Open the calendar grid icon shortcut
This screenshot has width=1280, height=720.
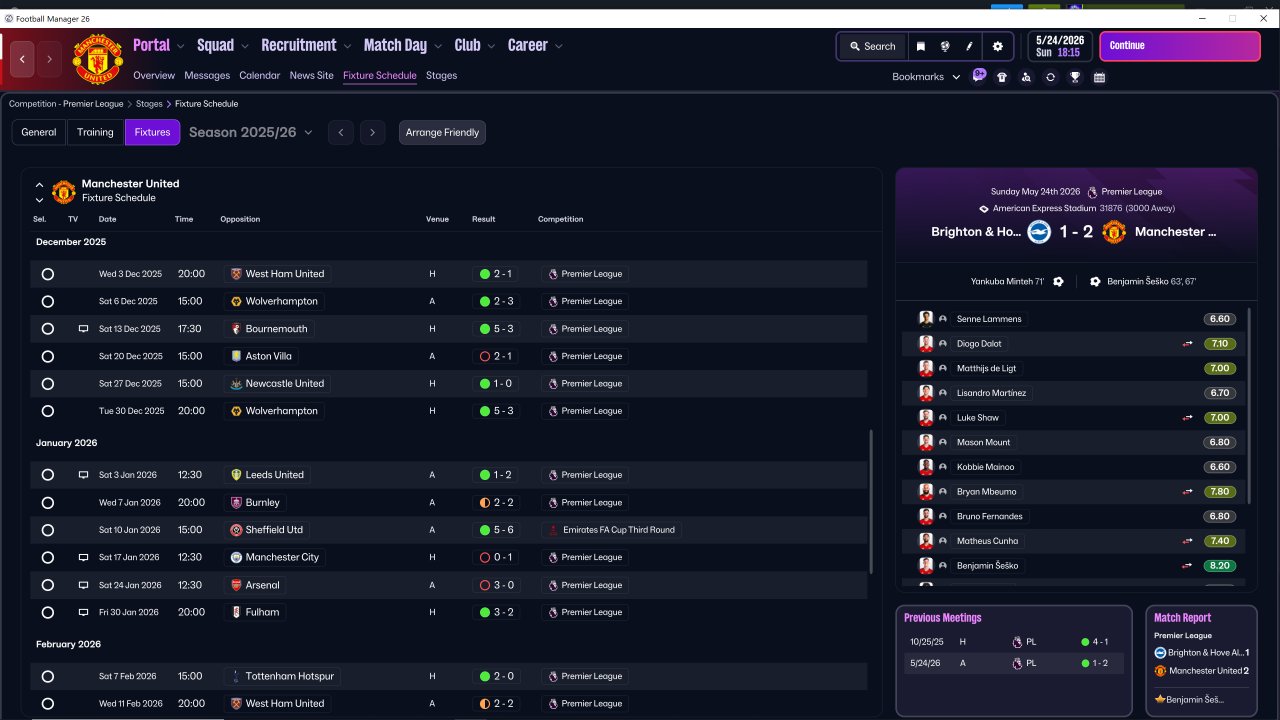[1100, 77]
